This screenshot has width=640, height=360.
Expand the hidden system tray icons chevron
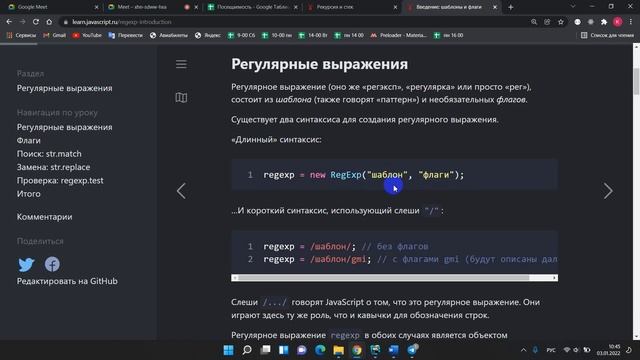click(523, 350)
